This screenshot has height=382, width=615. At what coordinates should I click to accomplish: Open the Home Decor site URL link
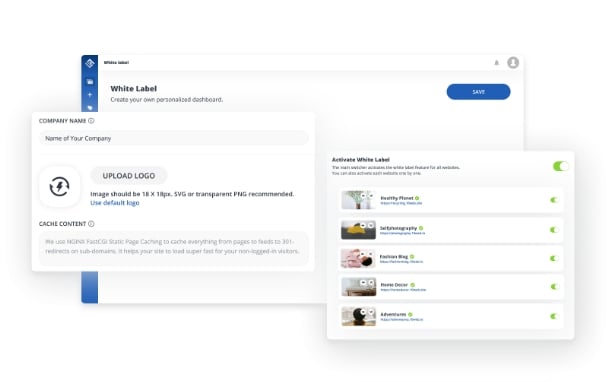[403, 290]
